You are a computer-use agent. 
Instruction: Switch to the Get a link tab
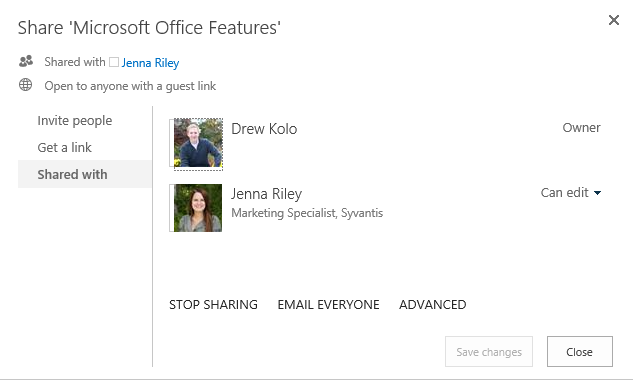click(x=65, y=147)
